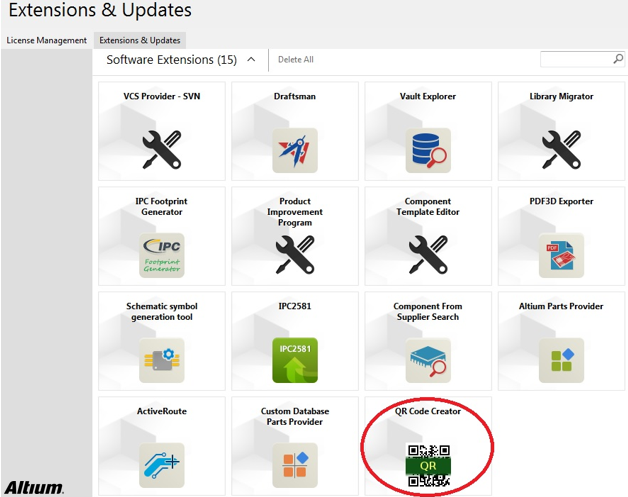Click the 'Schematic symbol generation tool' title
628x497 pixels.
[x=162, y=312]
